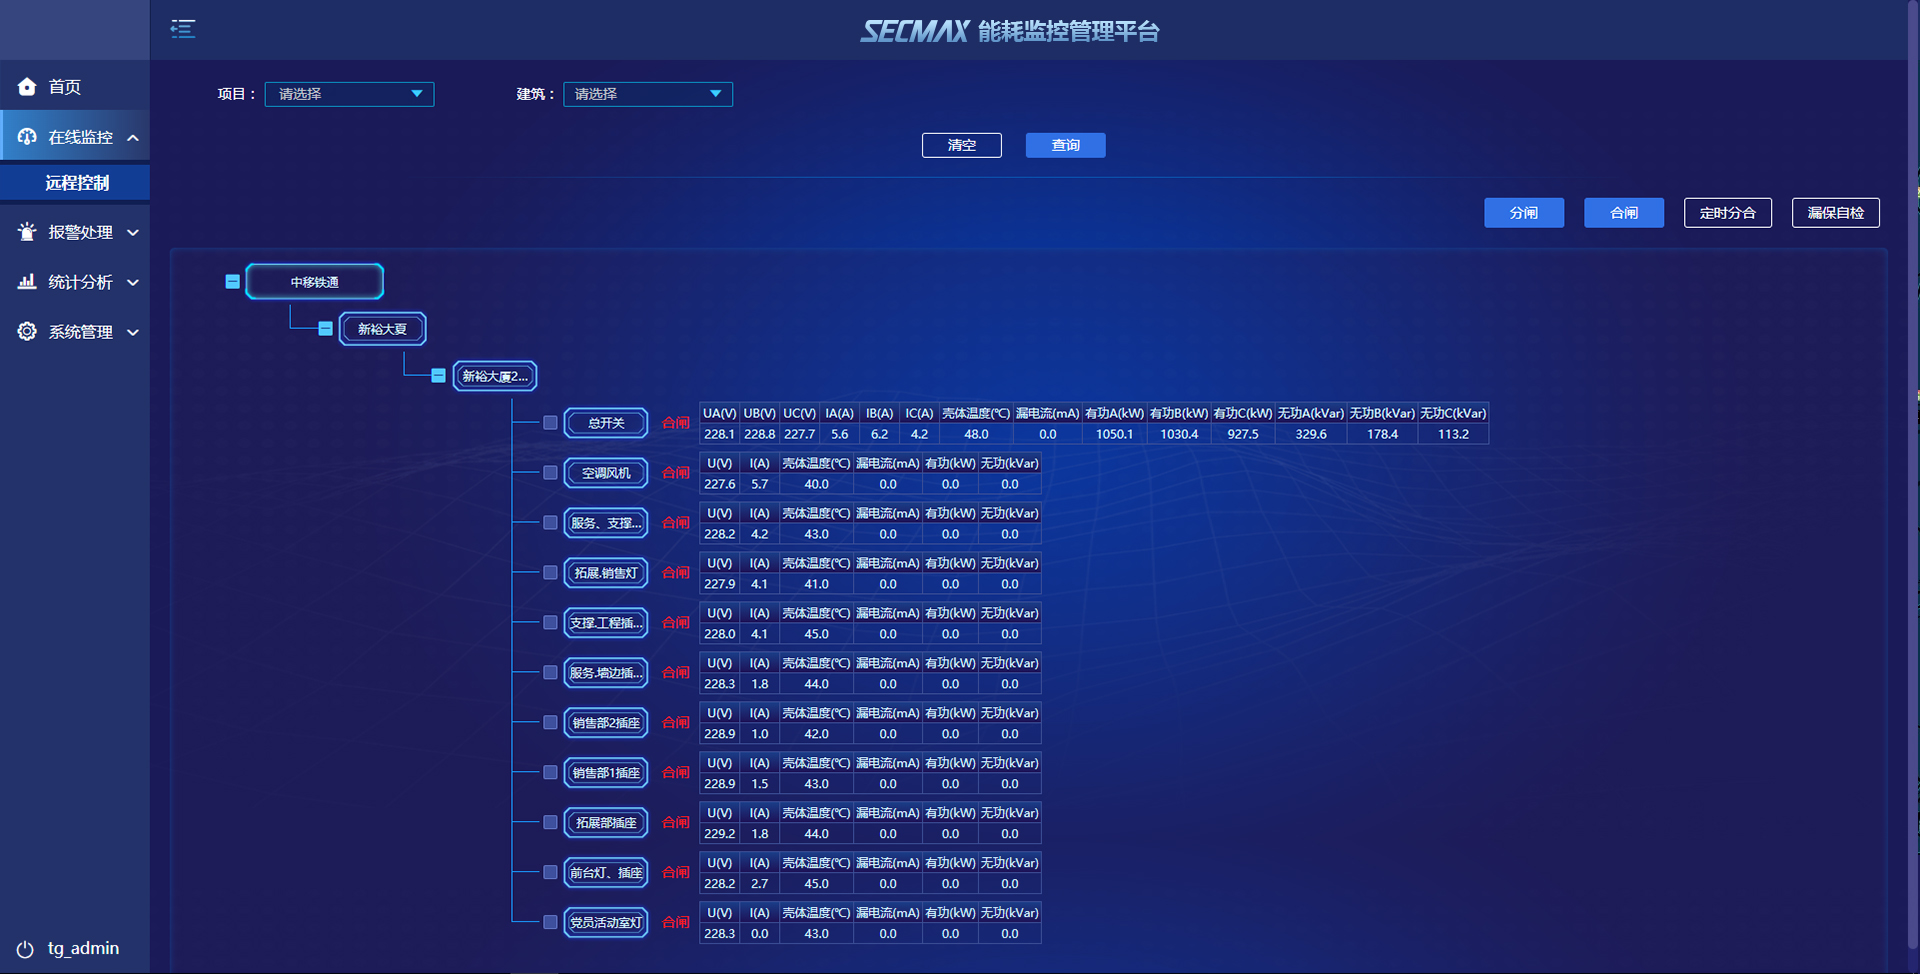Open the 远程控制 submenu item
This screenshot has height=974, width=1920.
pos(77,183)
